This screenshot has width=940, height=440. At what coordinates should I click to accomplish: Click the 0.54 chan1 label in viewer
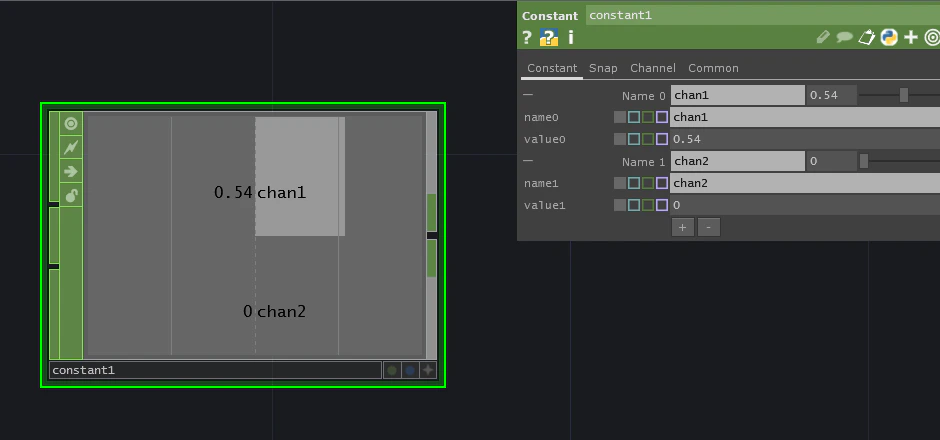260,192
